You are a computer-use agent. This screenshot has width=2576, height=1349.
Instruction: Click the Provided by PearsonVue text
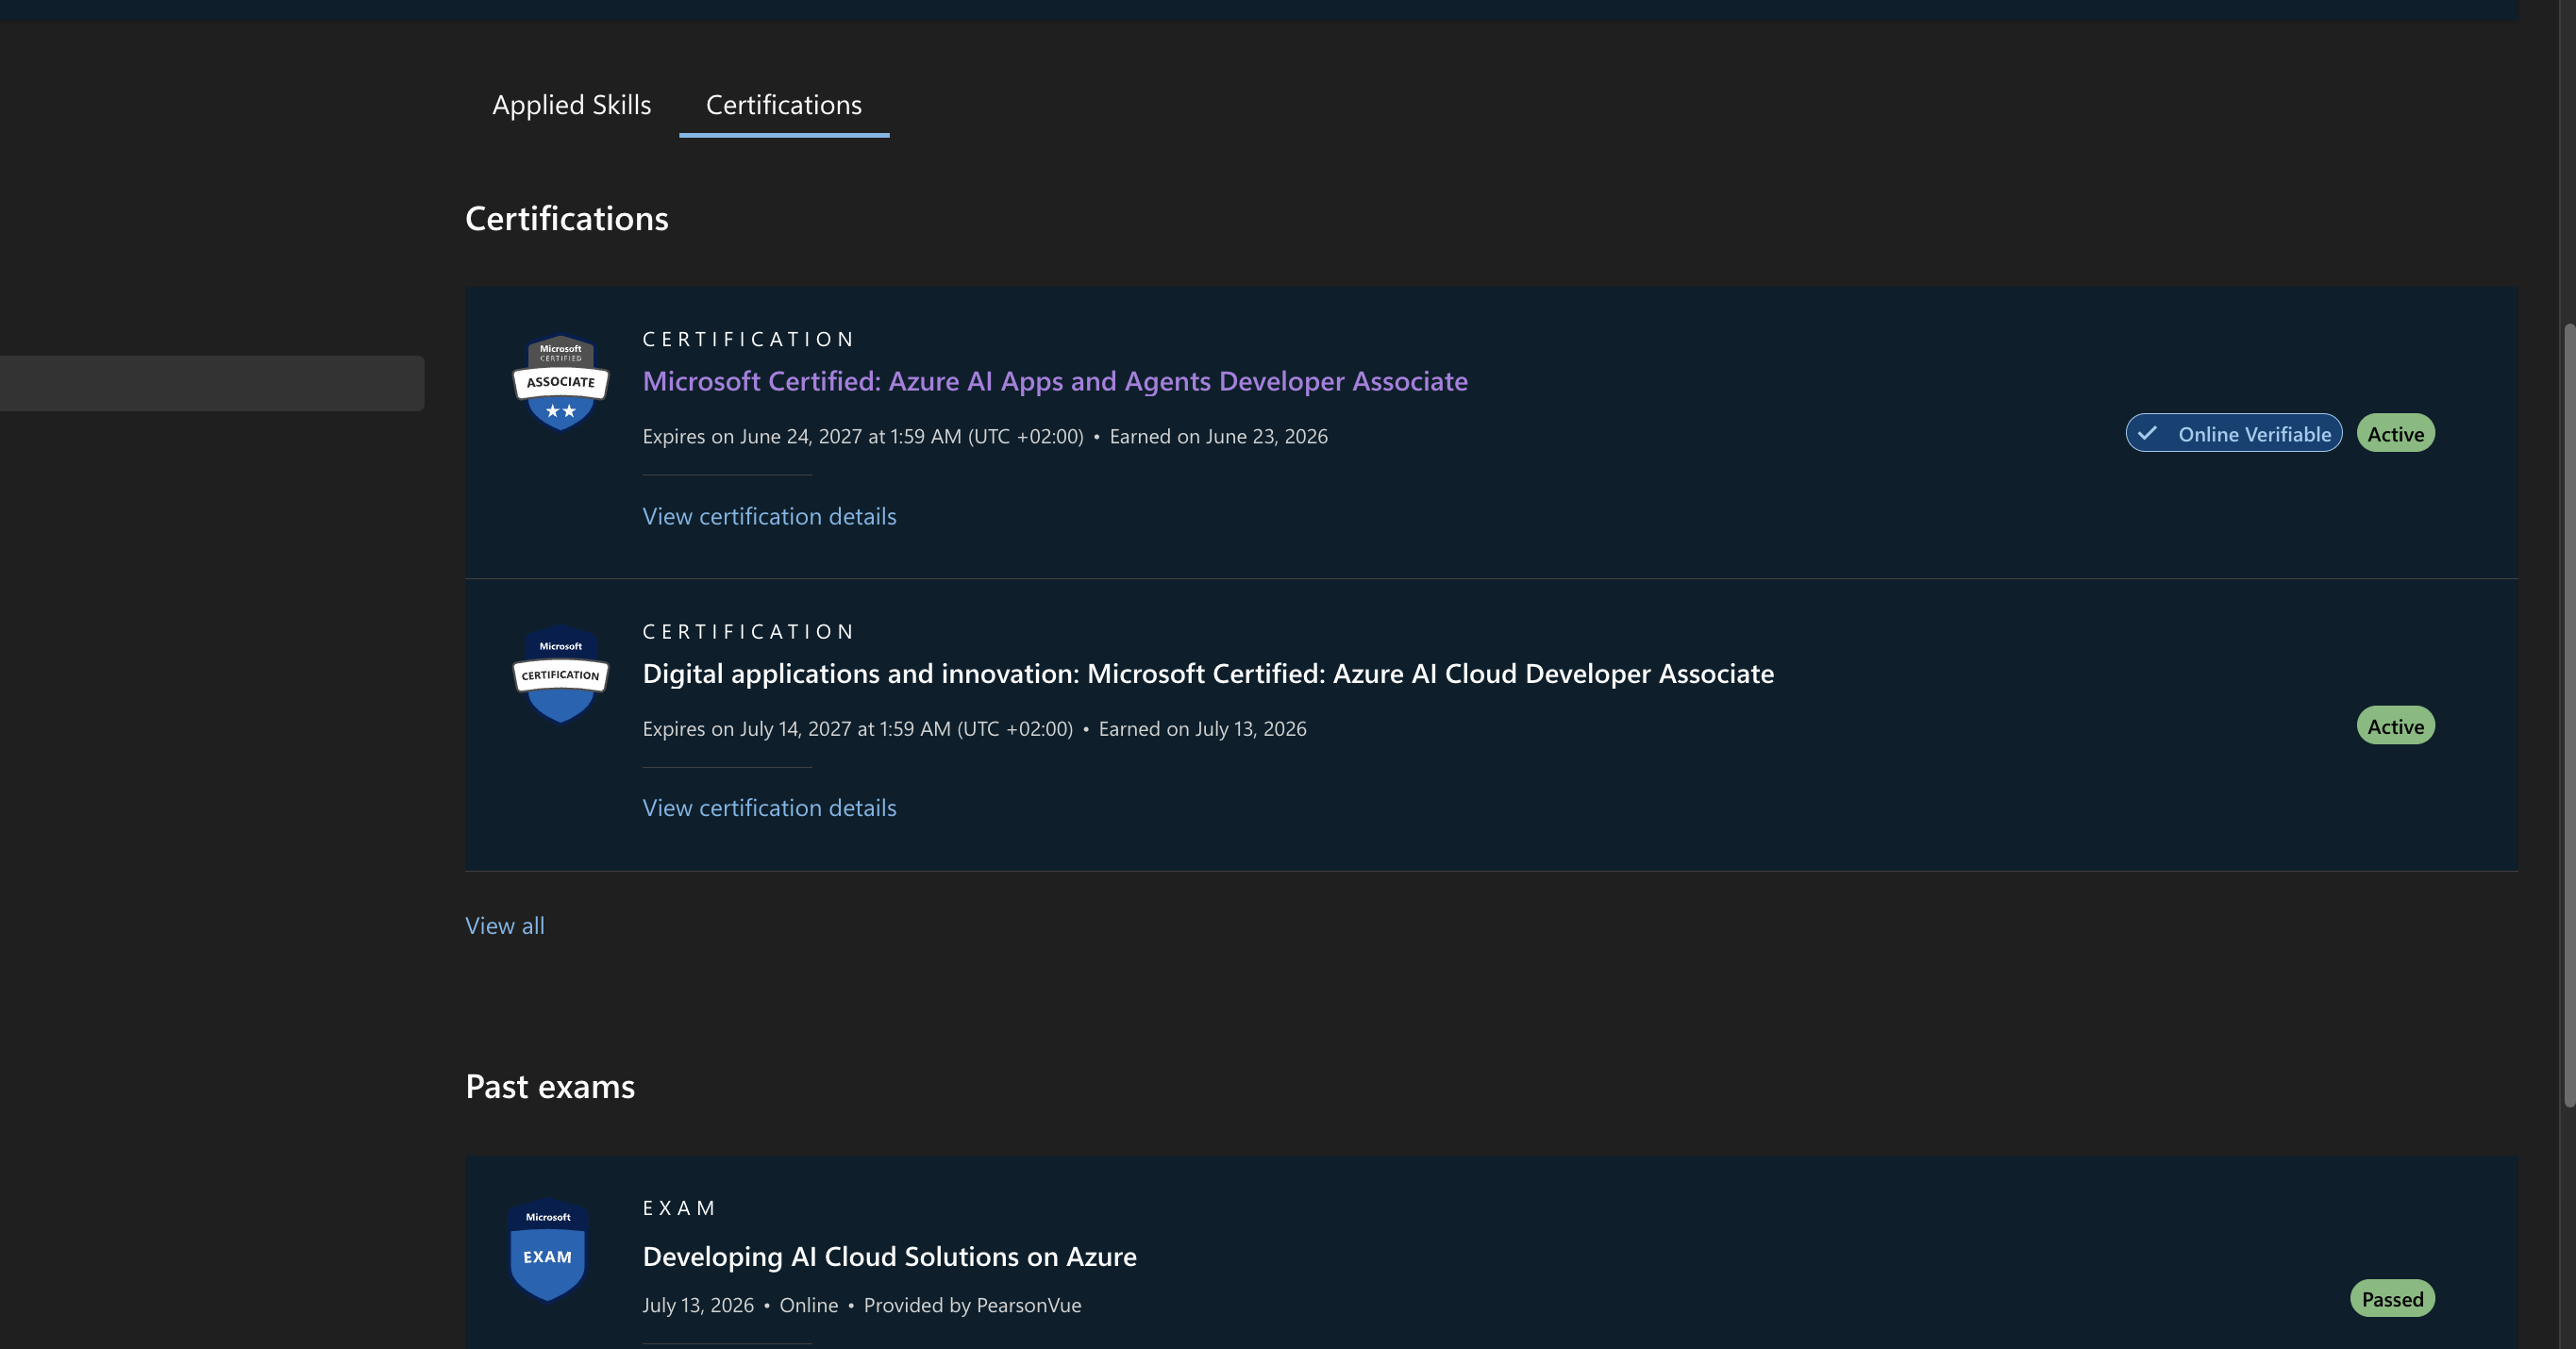click(x=972, y=1305)
